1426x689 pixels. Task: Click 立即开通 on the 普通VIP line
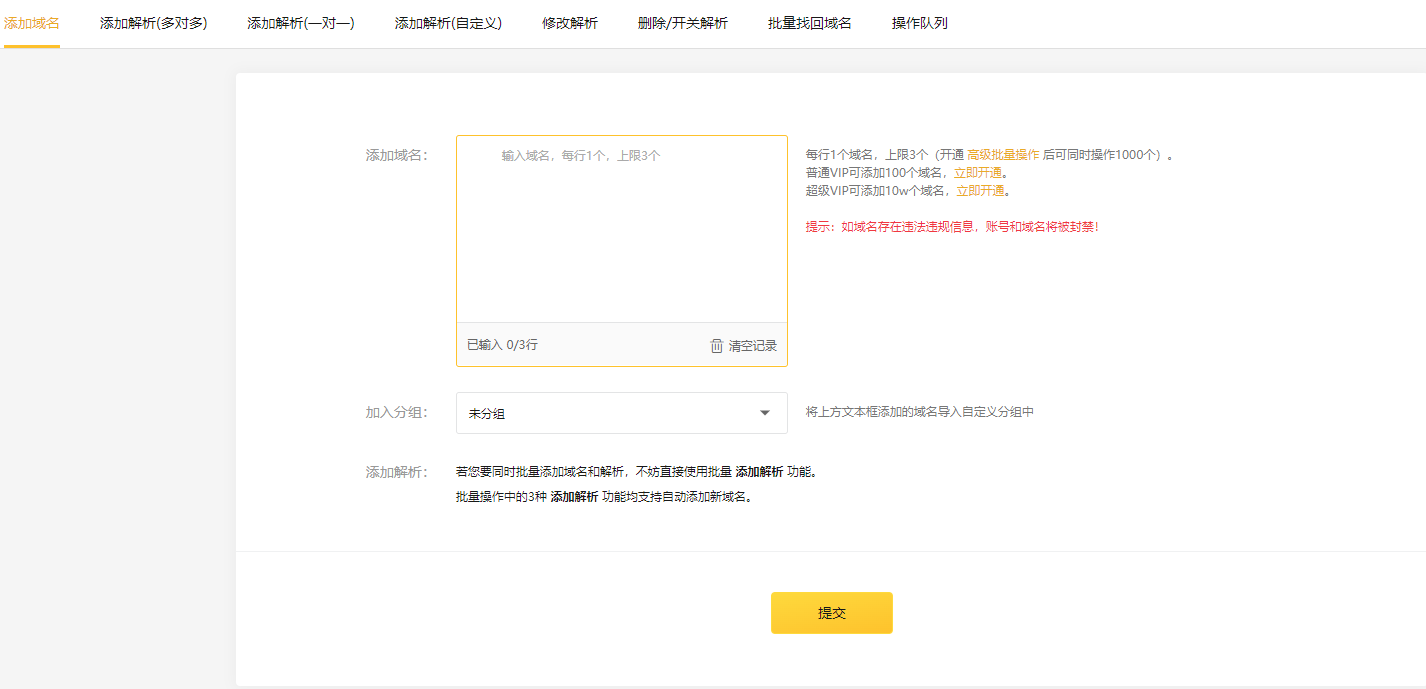(978, 173)
